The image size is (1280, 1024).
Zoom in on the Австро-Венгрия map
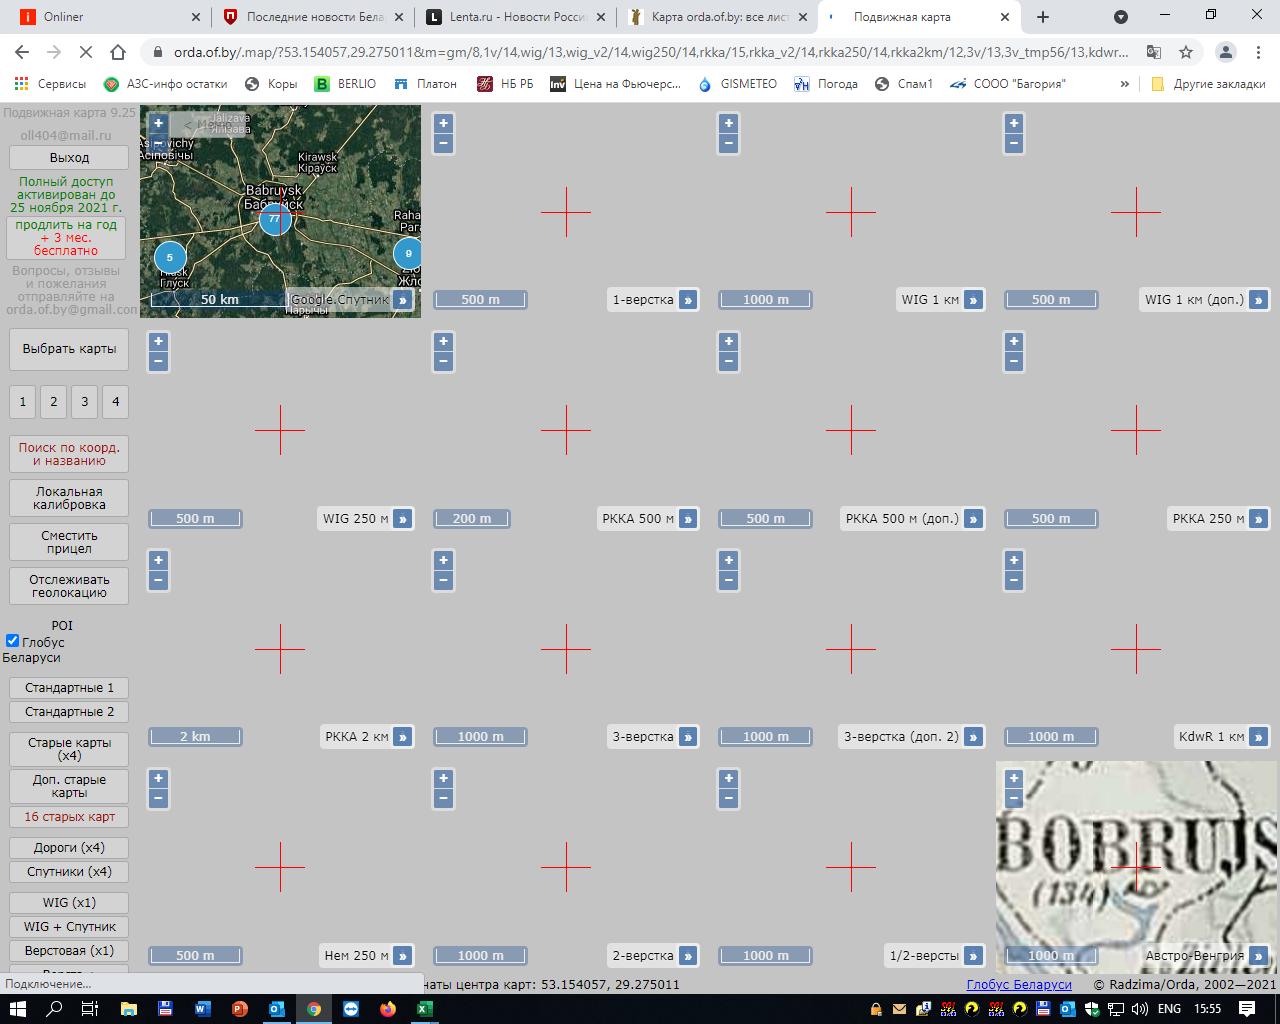point(1014,778)
